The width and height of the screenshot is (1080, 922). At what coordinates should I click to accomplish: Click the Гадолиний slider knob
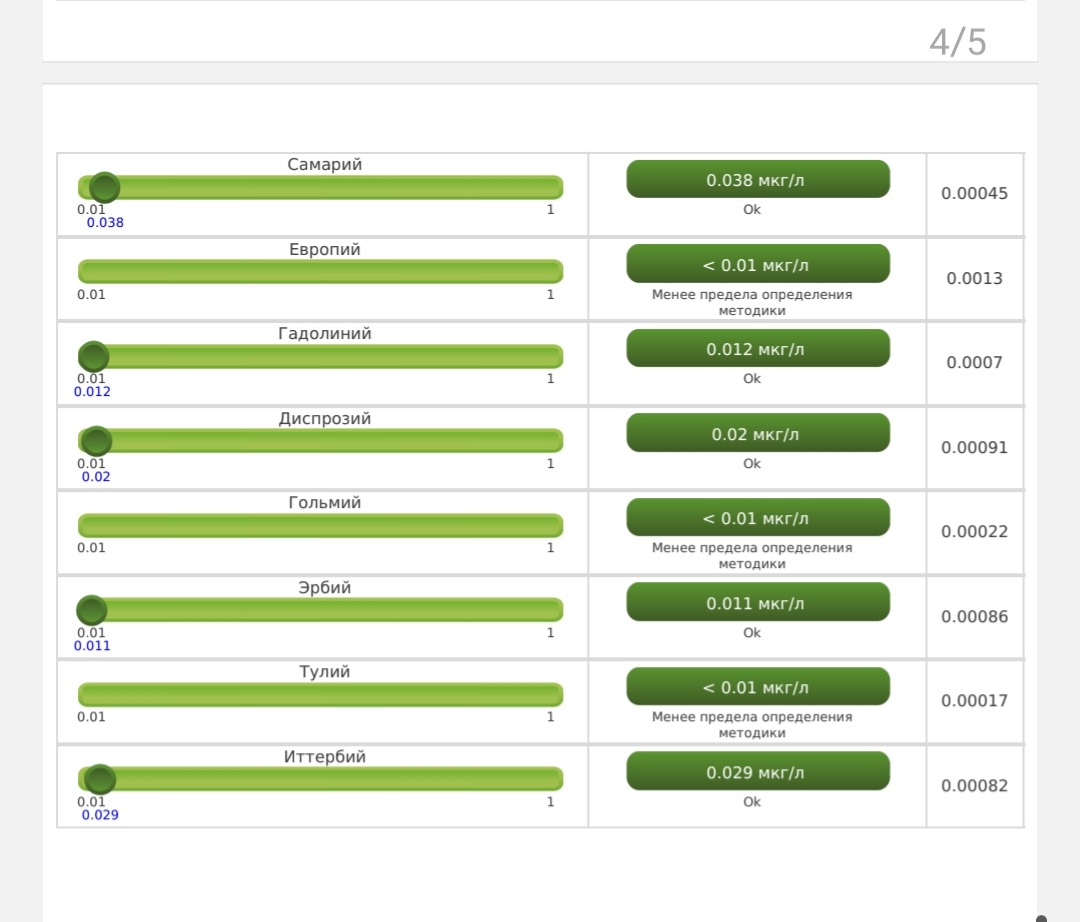[x=93, y=356]
